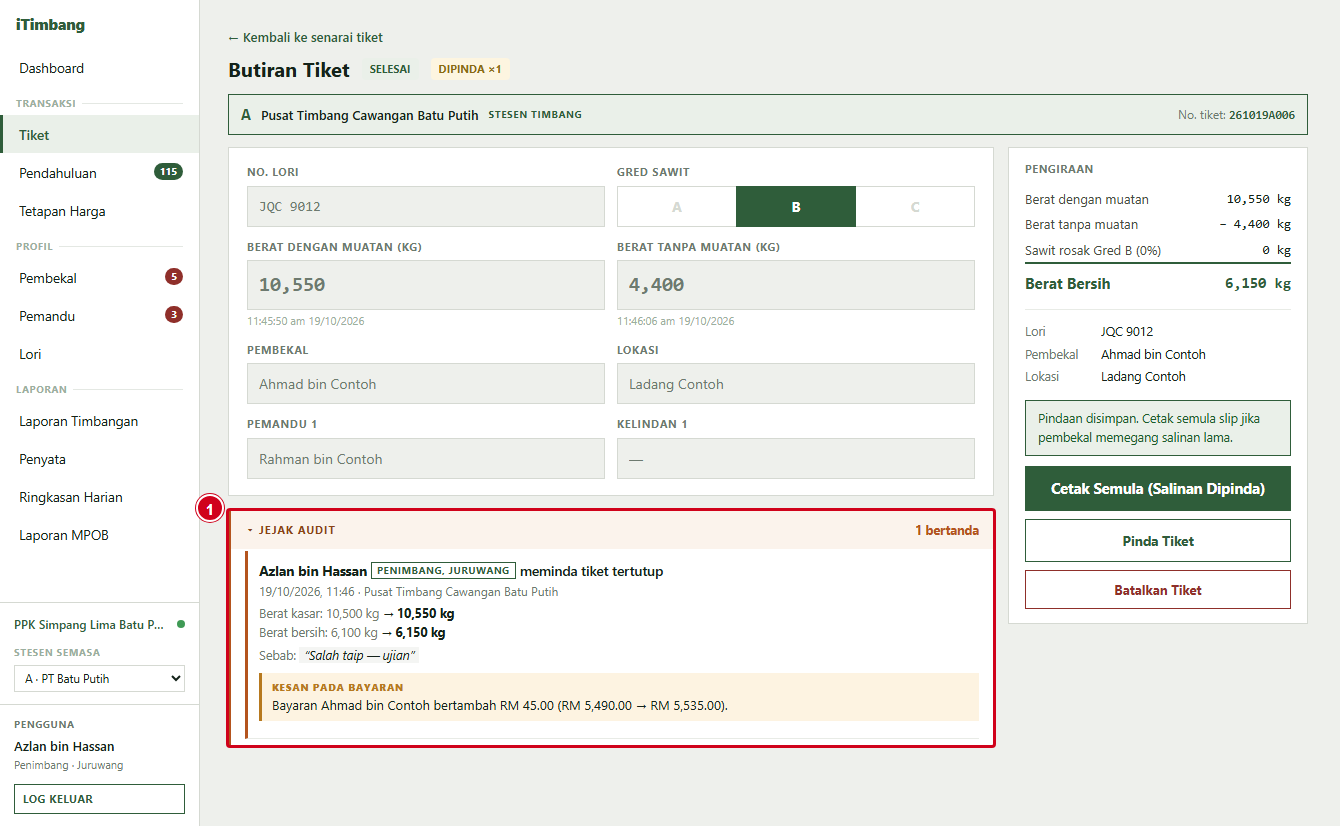
Task: Click the Pinda Tiket button
Action: click(x=1158, y=541)
